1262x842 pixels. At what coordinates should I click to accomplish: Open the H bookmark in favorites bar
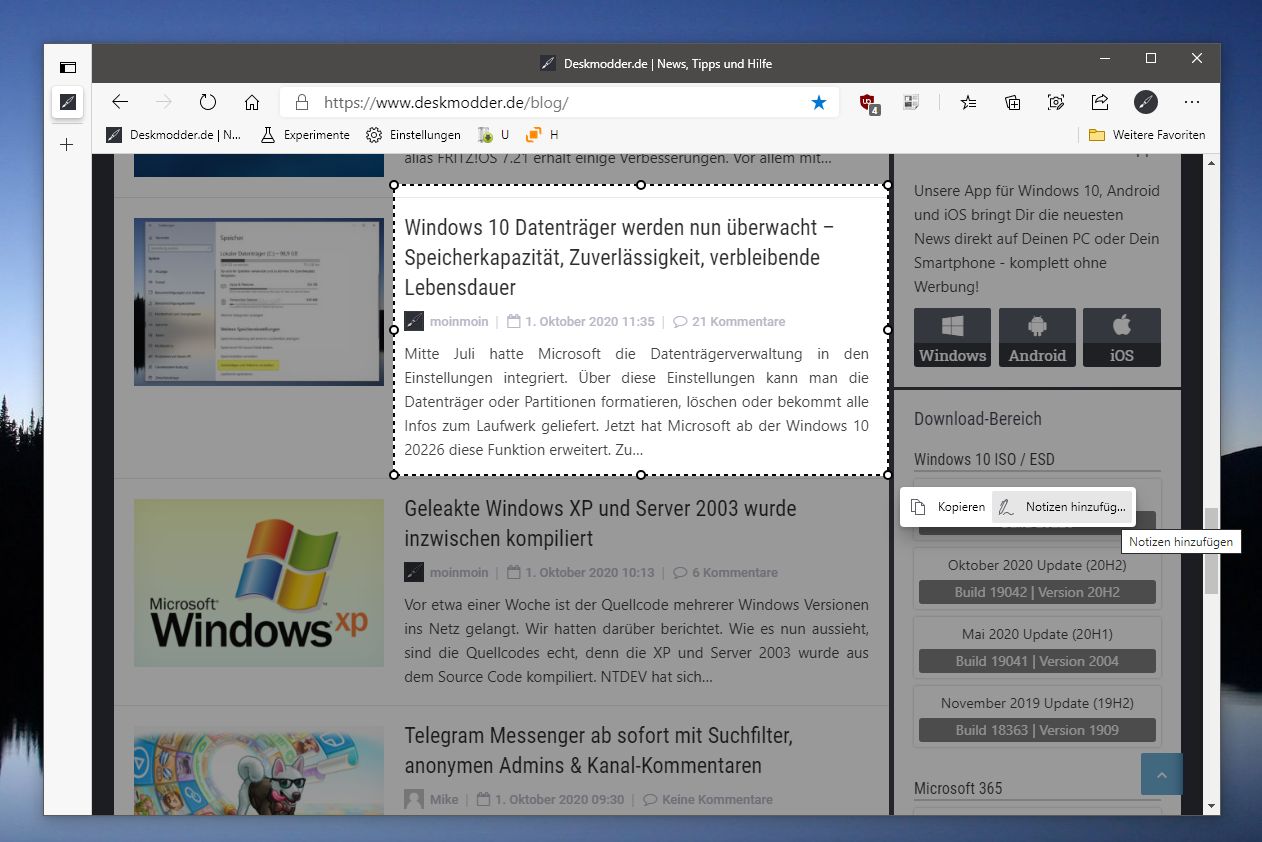click(542, 135)
